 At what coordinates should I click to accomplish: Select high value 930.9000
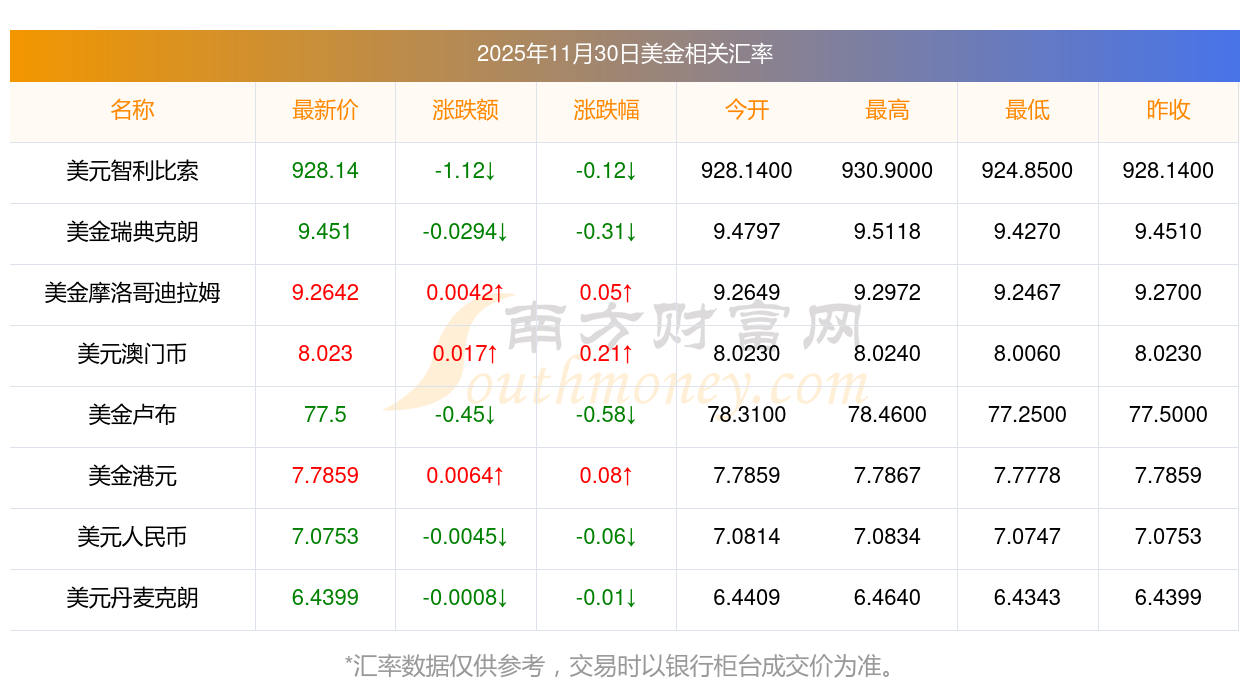point(887,171)
